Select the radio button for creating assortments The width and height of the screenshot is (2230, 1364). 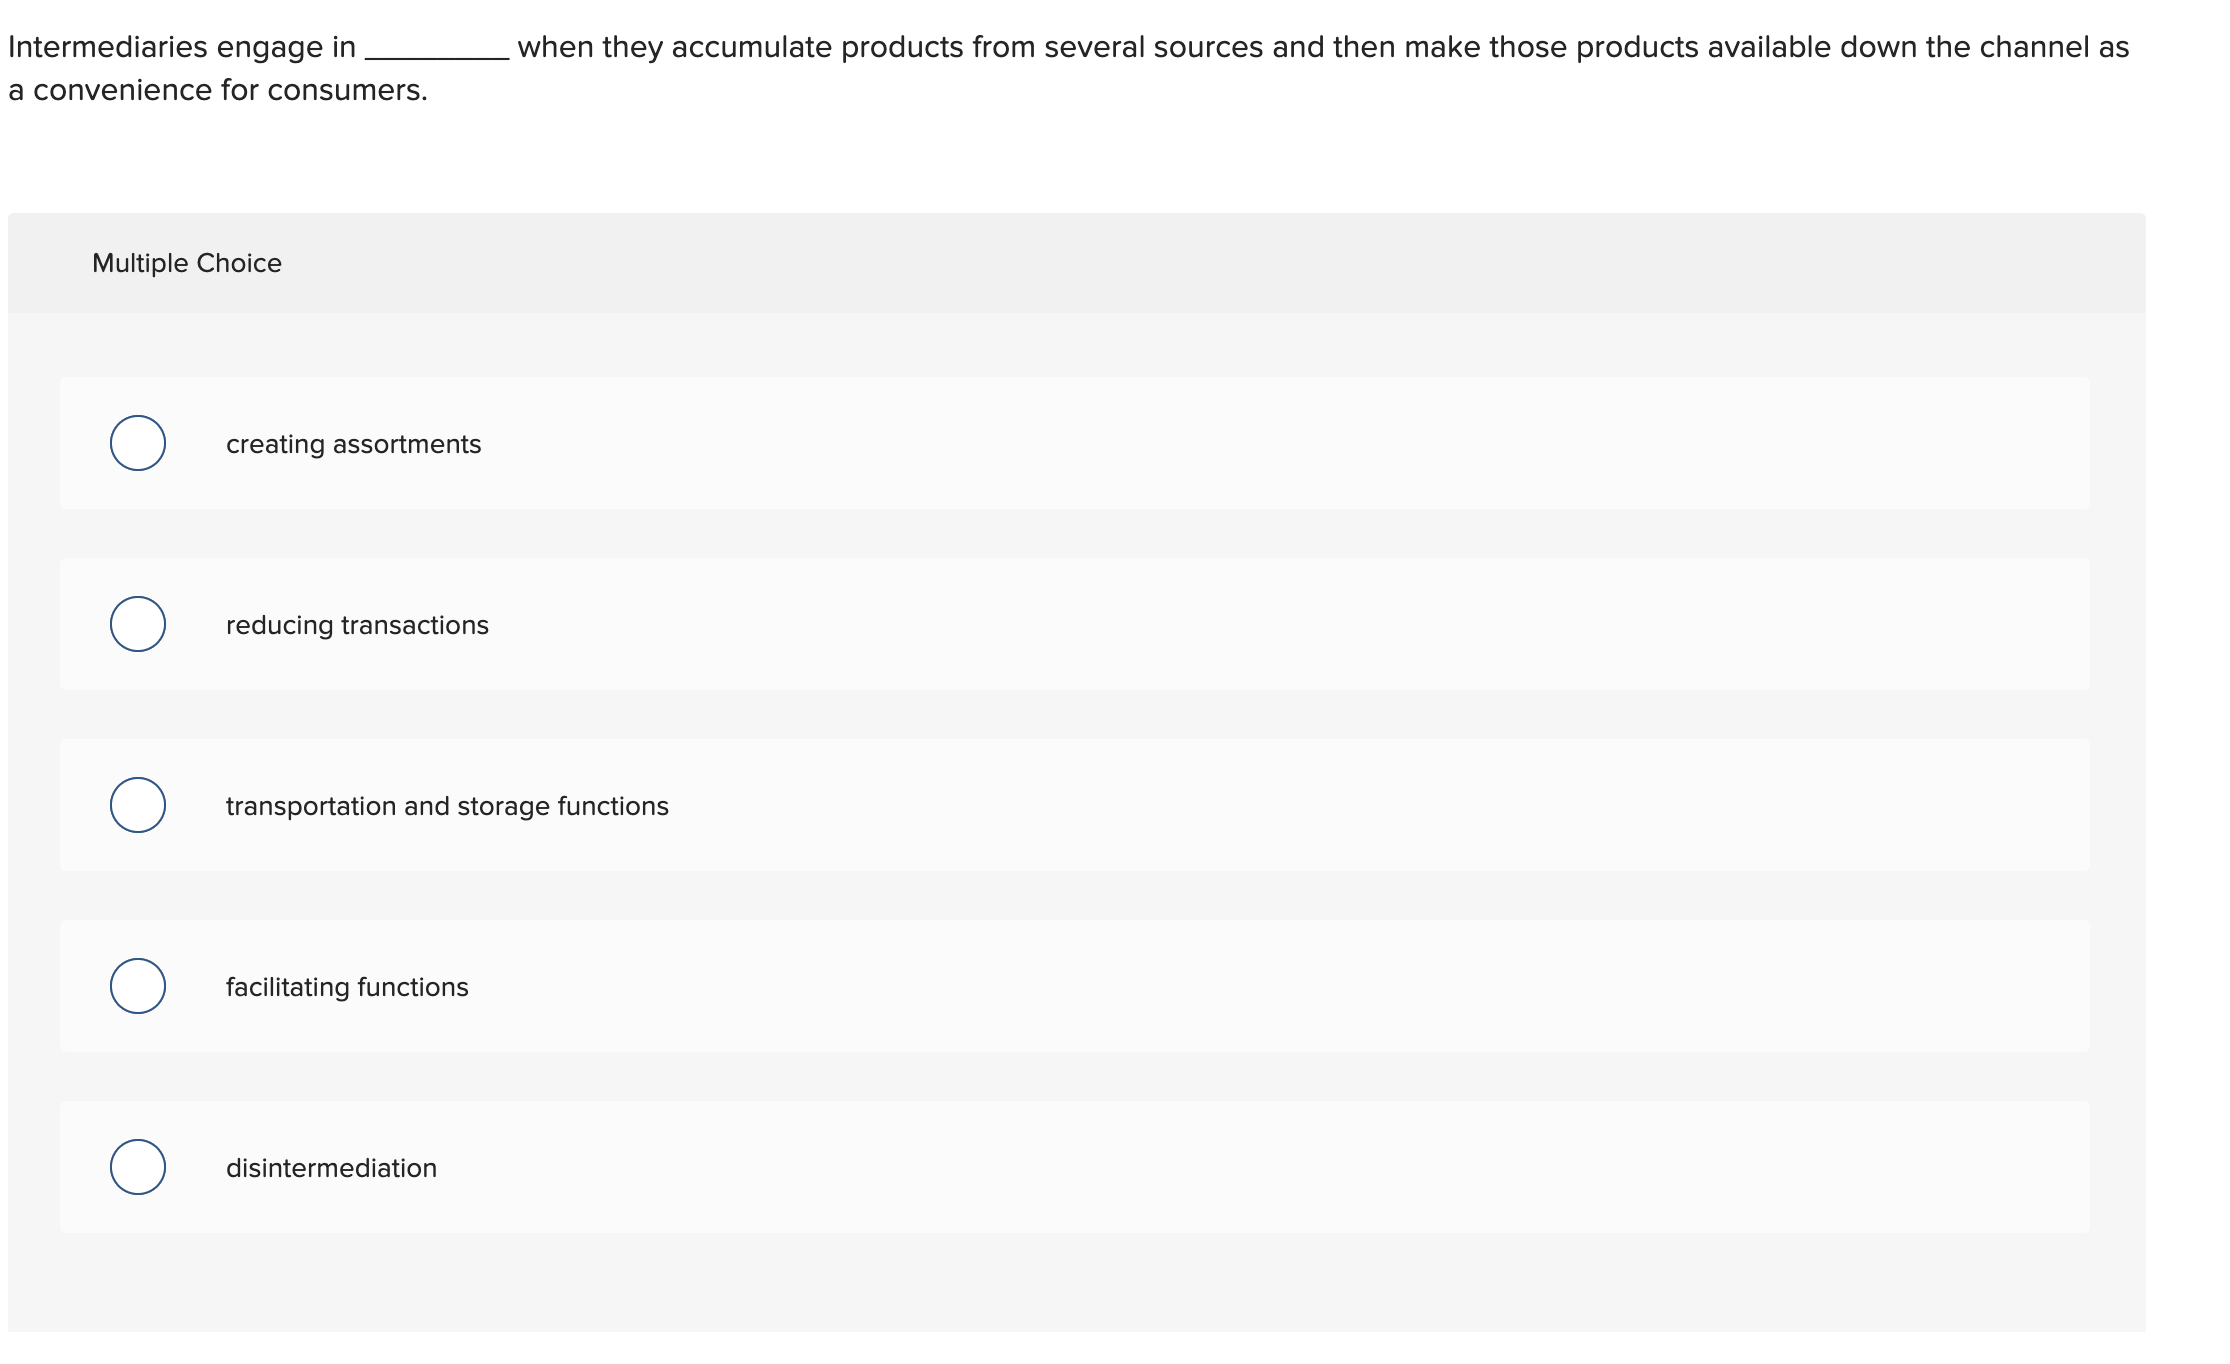click(138, 443)
